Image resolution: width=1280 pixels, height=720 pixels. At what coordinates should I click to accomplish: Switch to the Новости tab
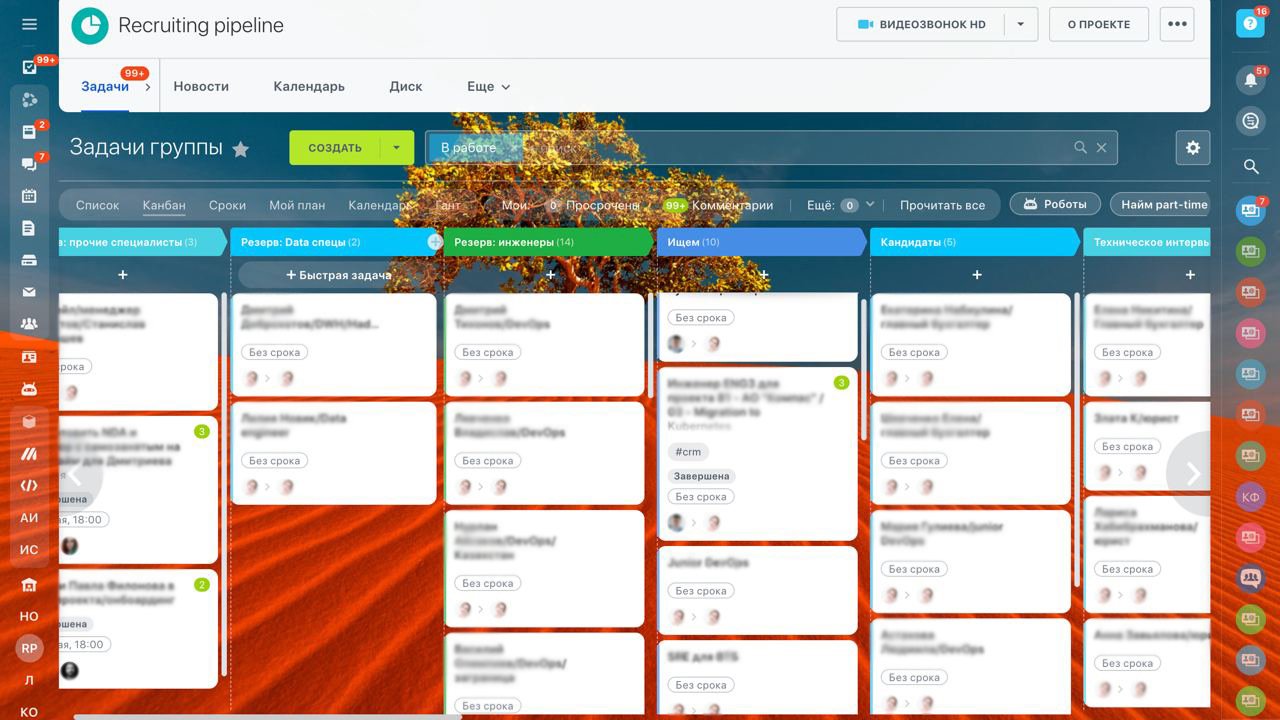tap(201, 87)
